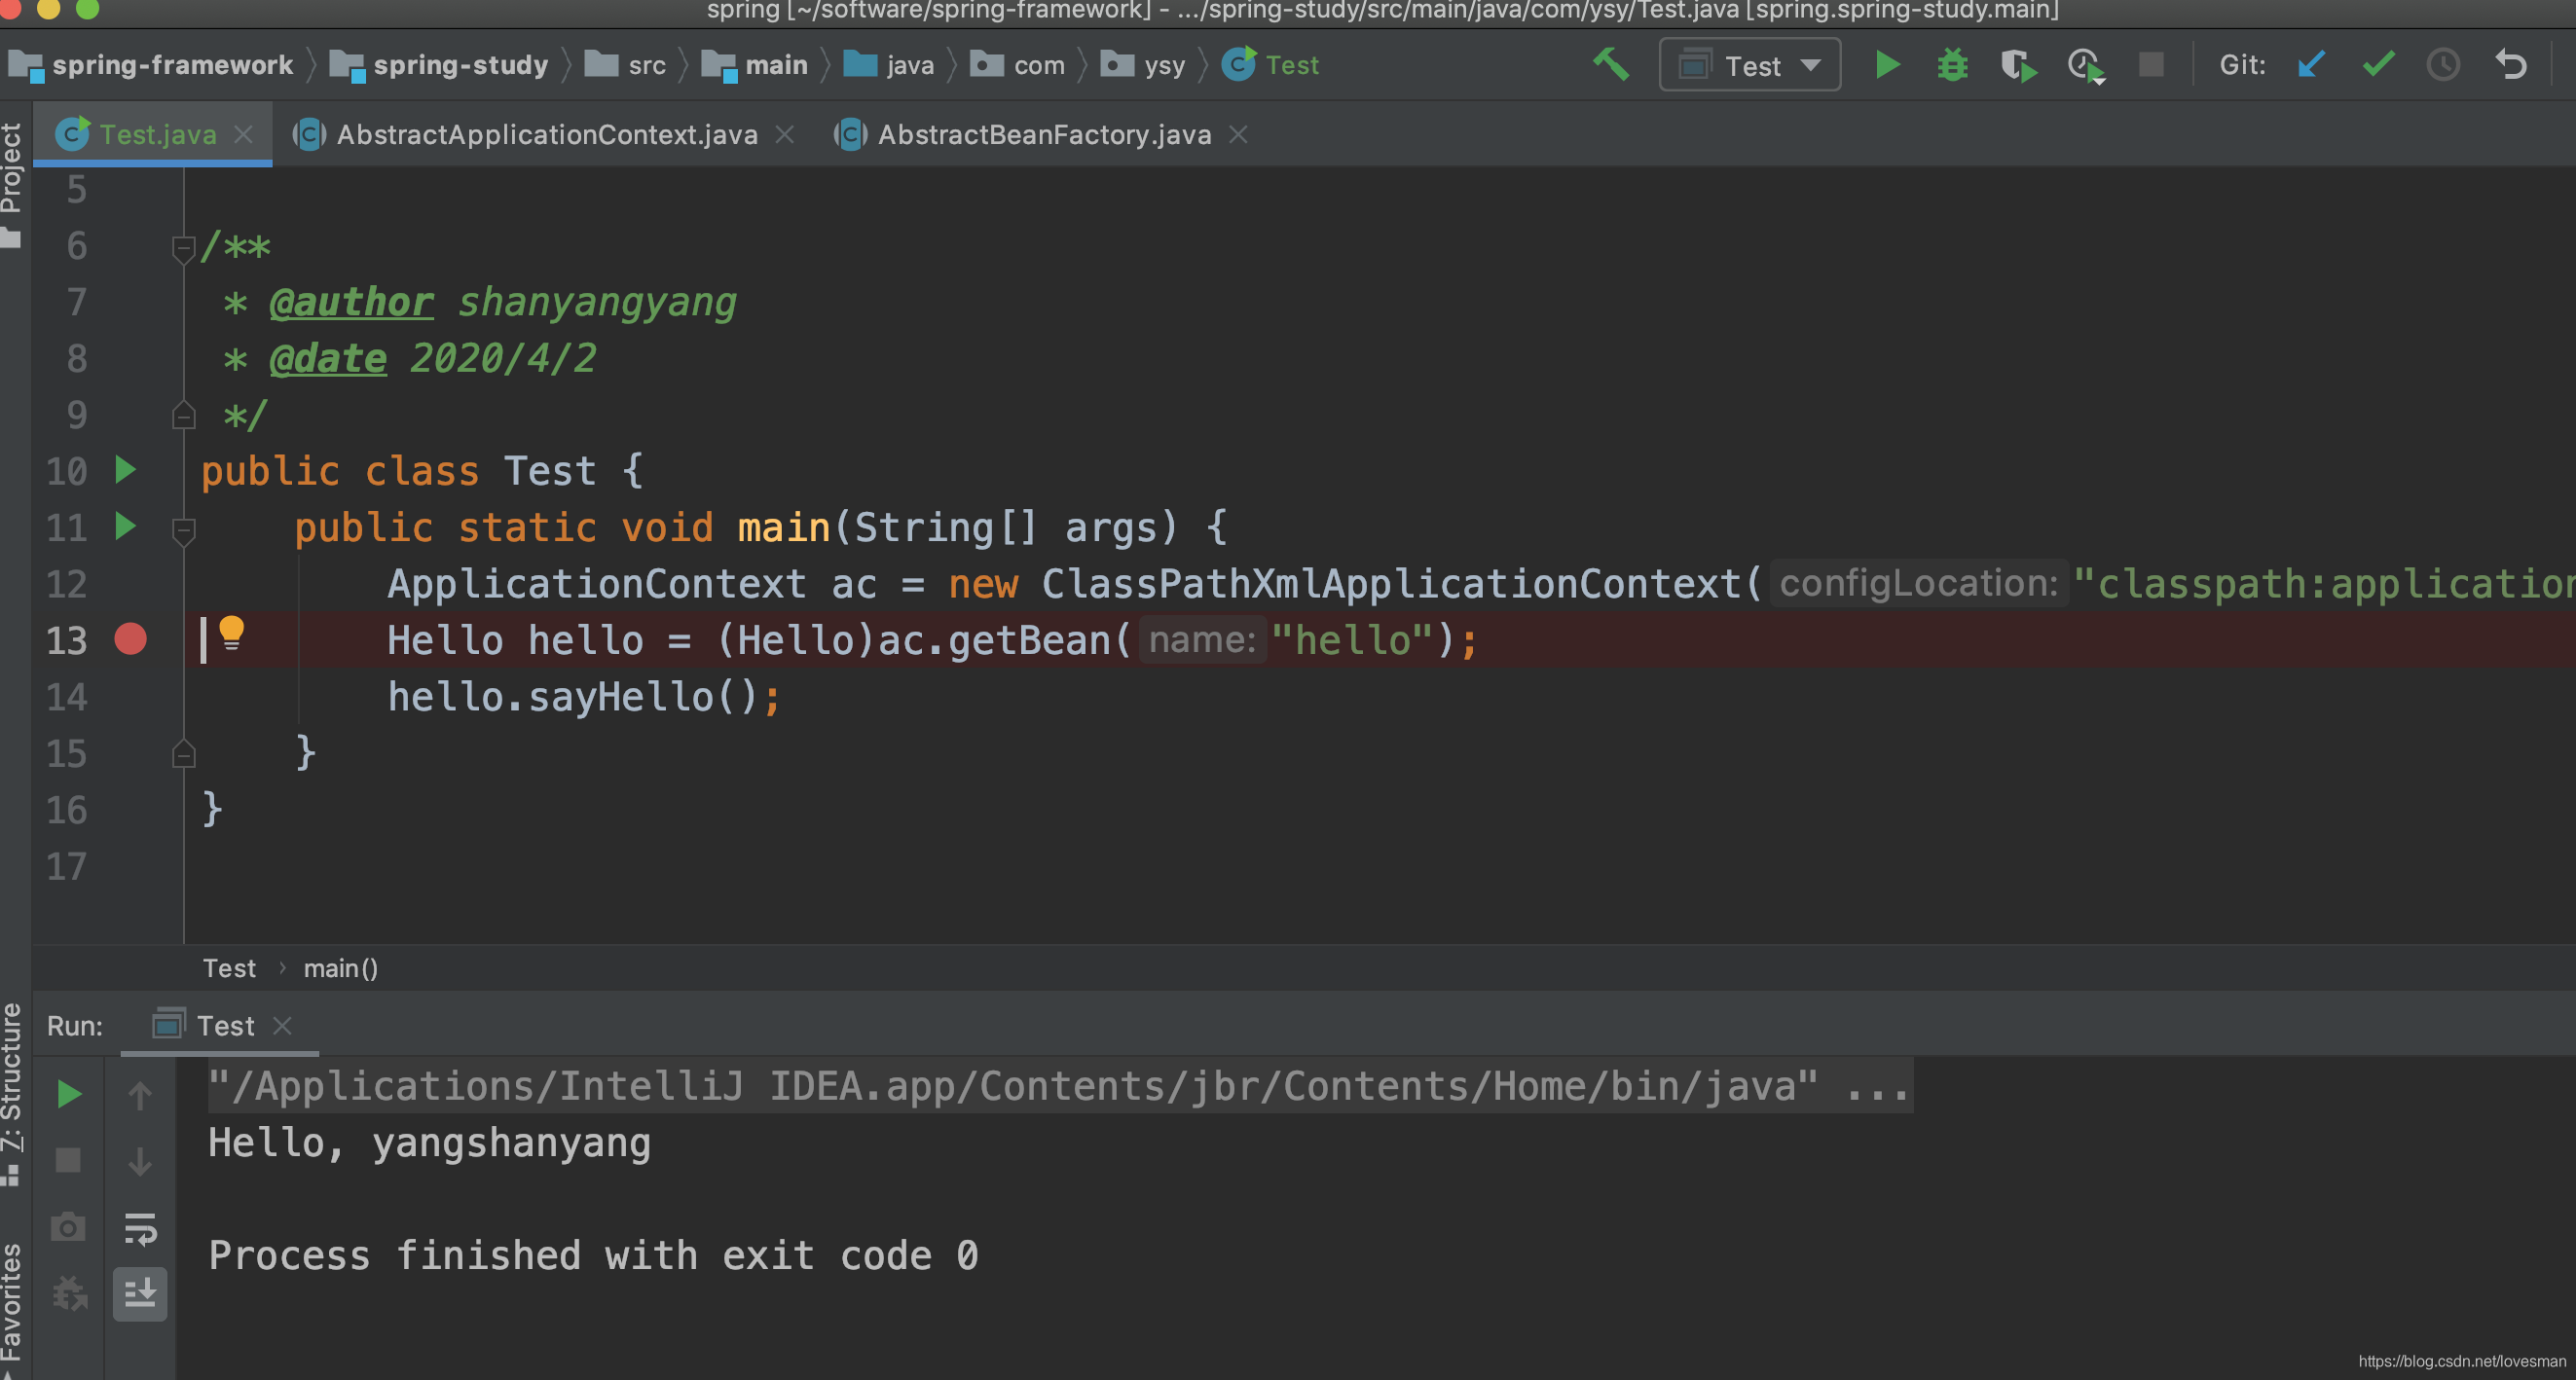This screenshot has width=2576, height=1380.
Task: Open the Test run configuration dropdown
Action: 1749,66
